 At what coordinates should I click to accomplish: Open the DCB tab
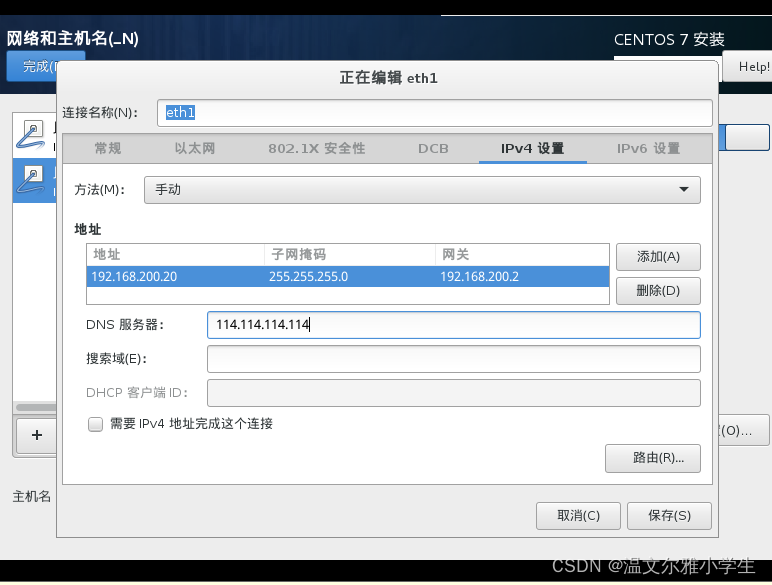coord(433,149)
